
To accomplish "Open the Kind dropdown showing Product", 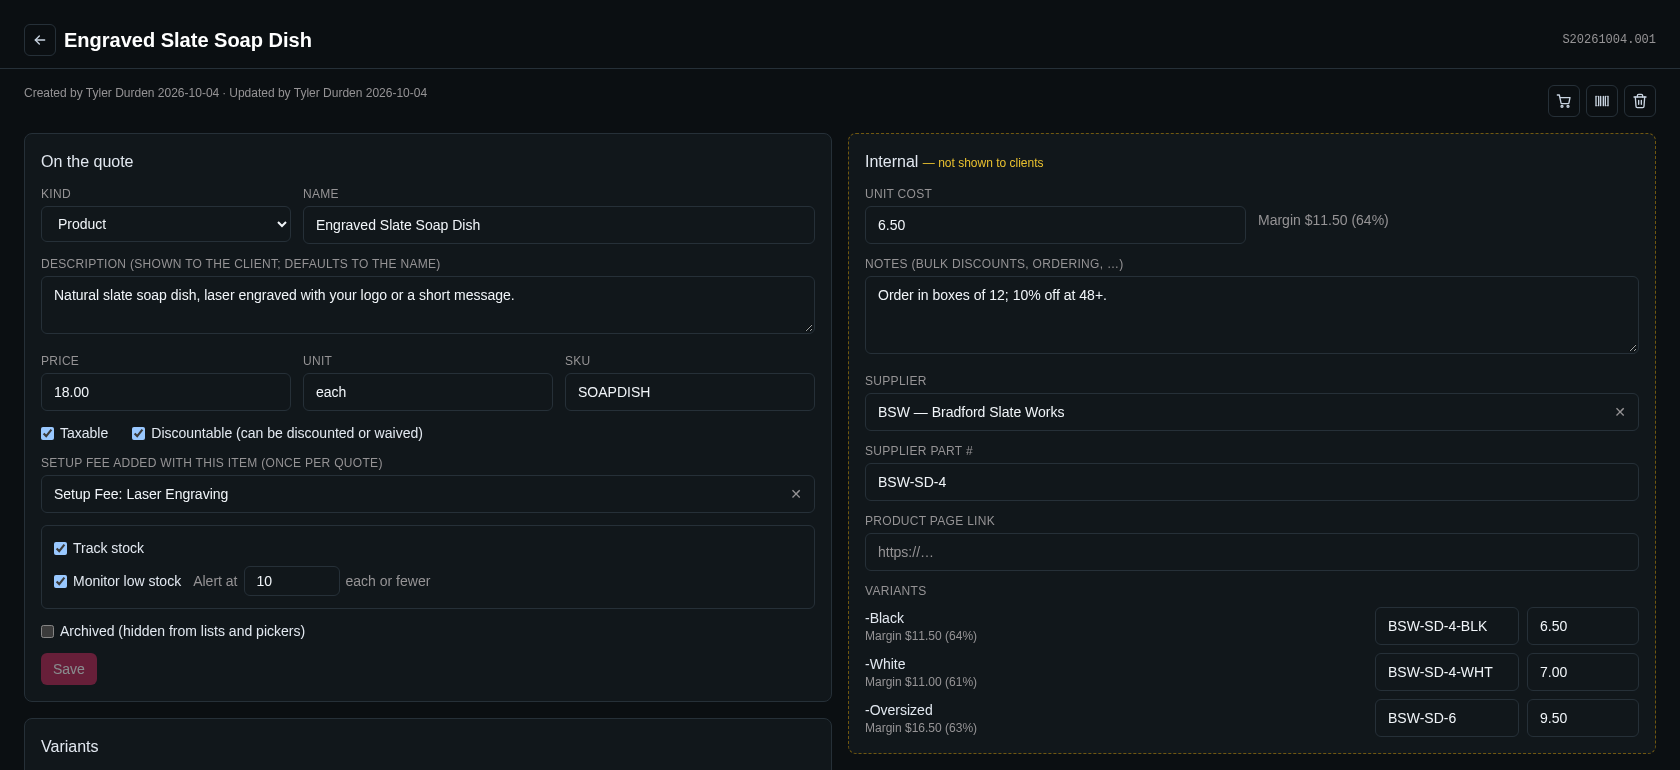I will [166, 224].
